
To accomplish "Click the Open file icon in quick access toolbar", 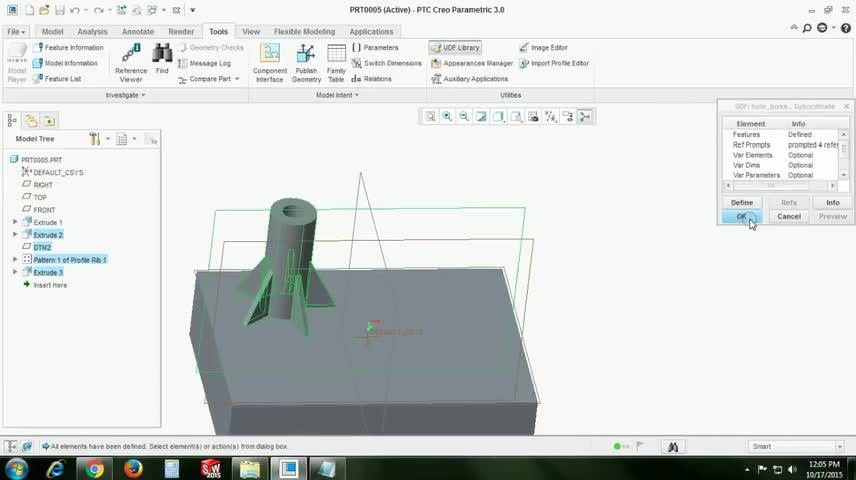I will tap(44, 10).
